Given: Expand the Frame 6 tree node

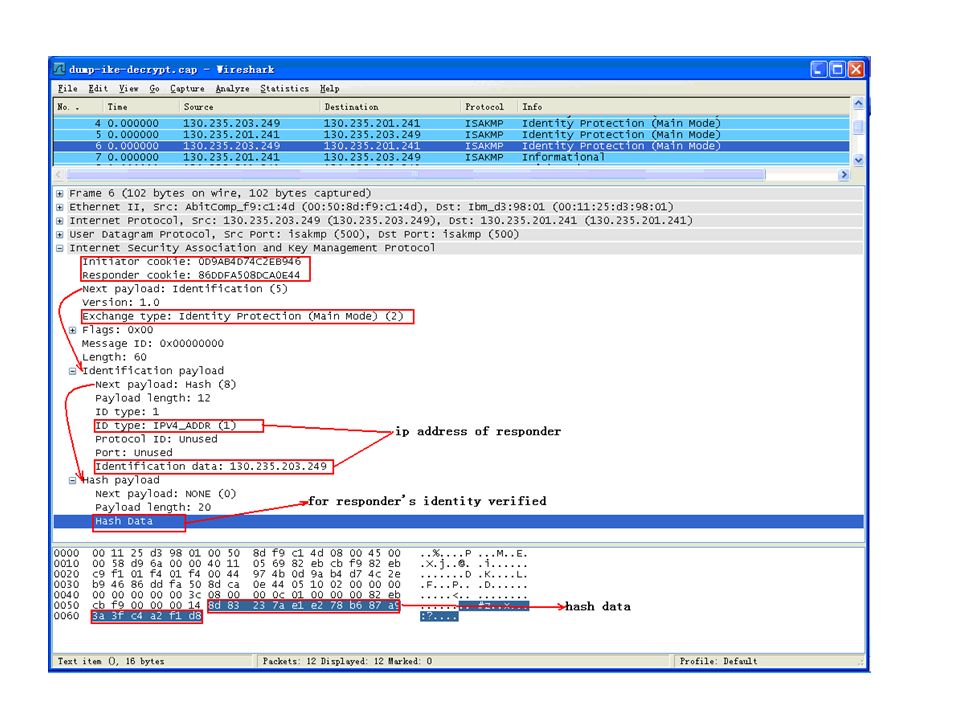Looking at the screenshot, I should tap(59, 193).
